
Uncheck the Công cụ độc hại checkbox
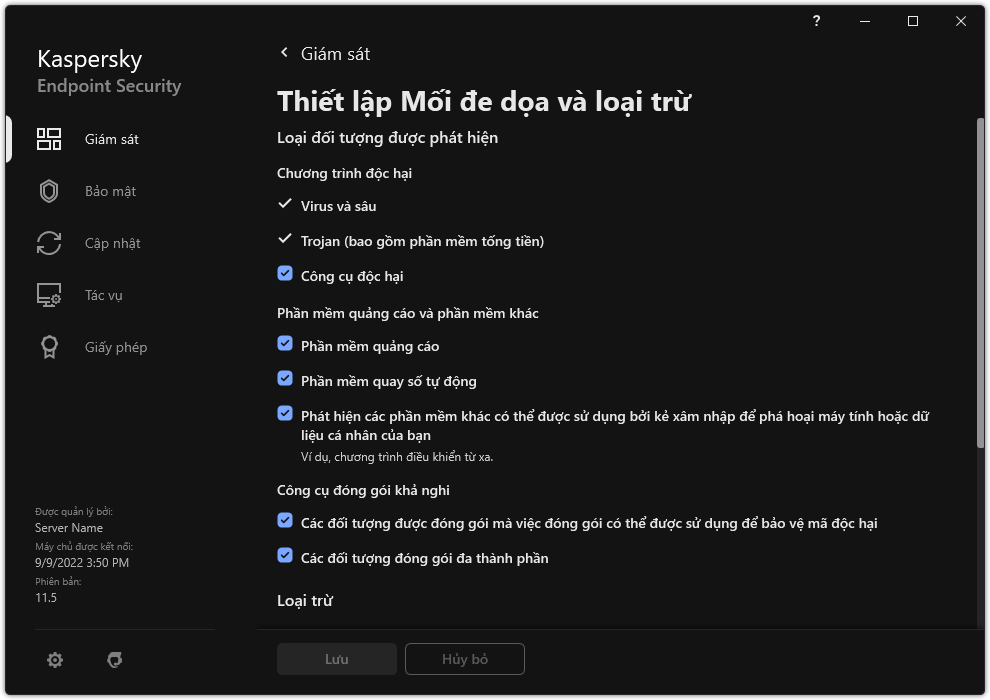pyautogui.click(x=286, y=273)
